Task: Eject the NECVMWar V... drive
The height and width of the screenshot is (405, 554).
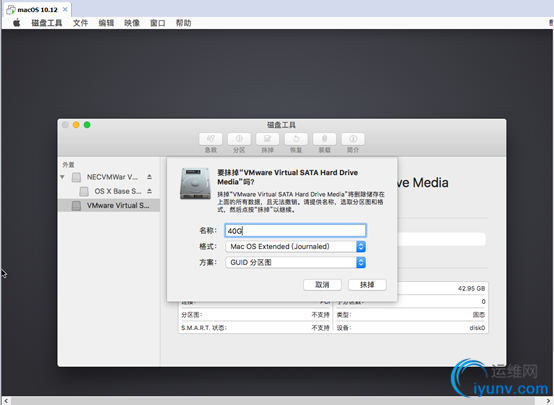Action: click(149, 177)
